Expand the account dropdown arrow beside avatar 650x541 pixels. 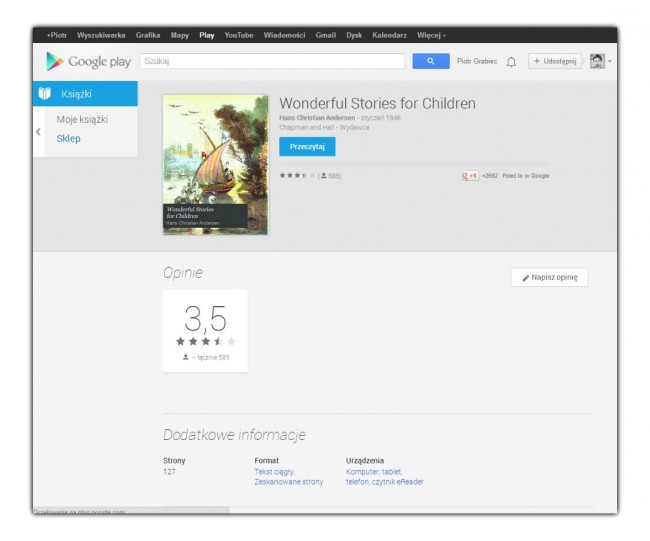point(610,61)
